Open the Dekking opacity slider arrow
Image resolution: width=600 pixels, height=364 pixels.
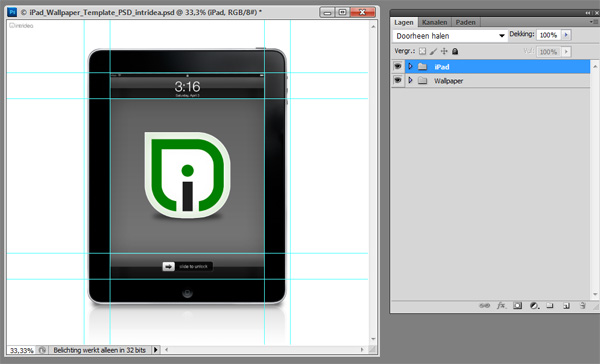pos(566,35)
